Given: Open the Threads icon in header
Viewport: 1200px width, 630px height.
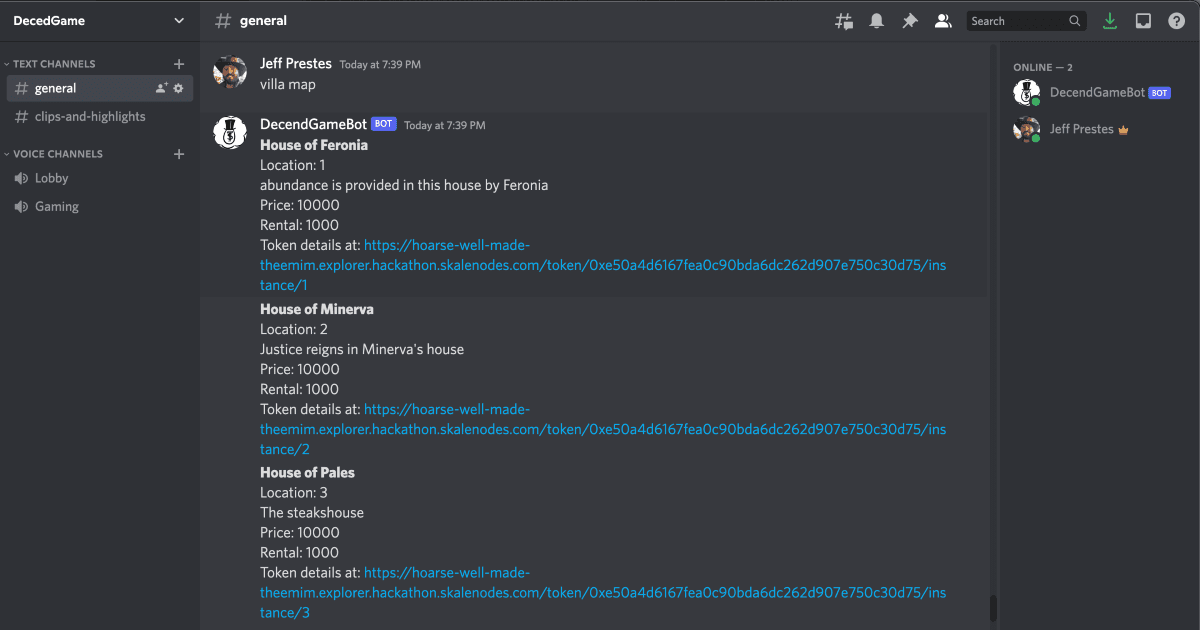Looking at the screenshot, I should [x=844, y=21].
